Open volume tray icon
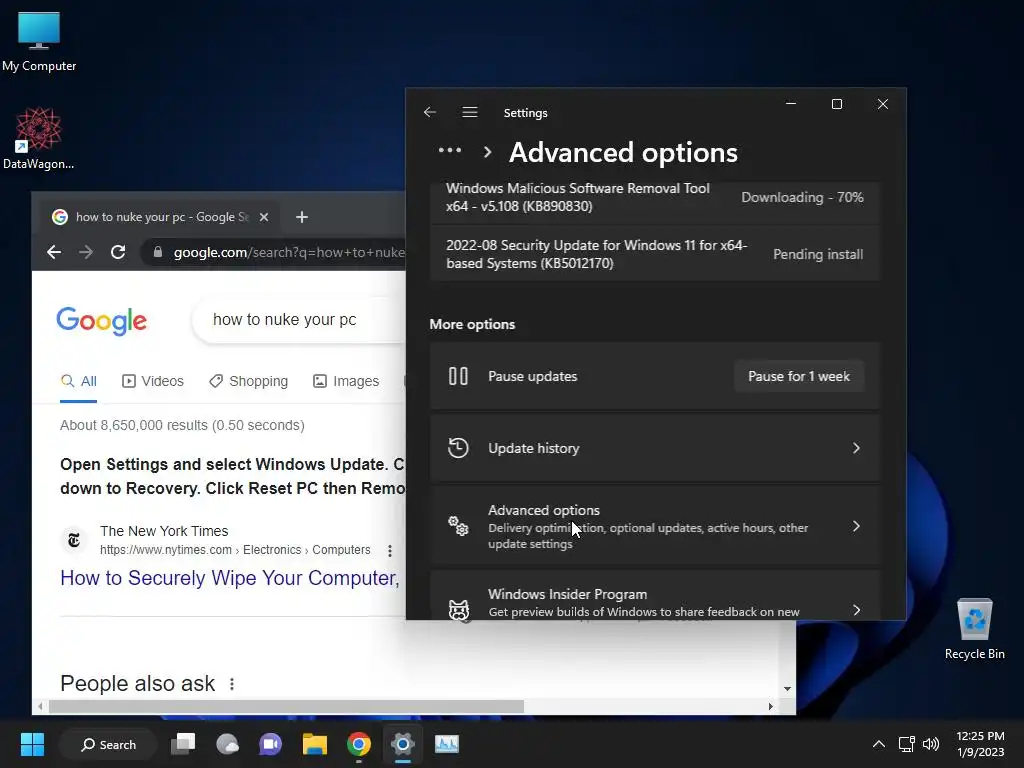The width and height of the screenshot is (1024, 768). (931, 744)
